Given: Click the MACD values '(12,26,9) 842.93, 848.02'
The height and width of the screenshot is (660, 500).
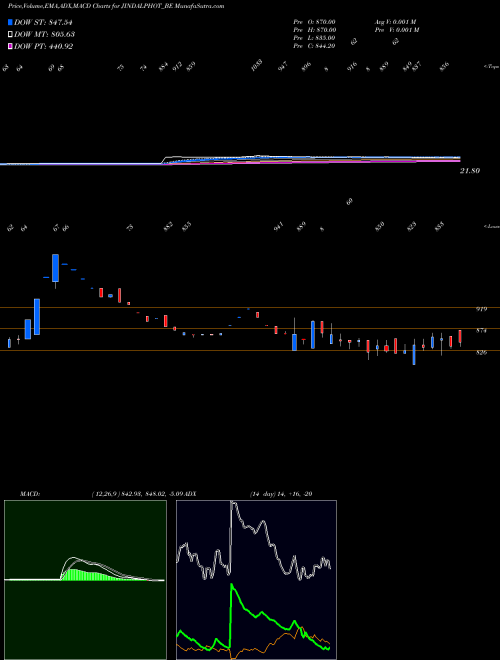Looking at the screenshot, I should [128, 494].
